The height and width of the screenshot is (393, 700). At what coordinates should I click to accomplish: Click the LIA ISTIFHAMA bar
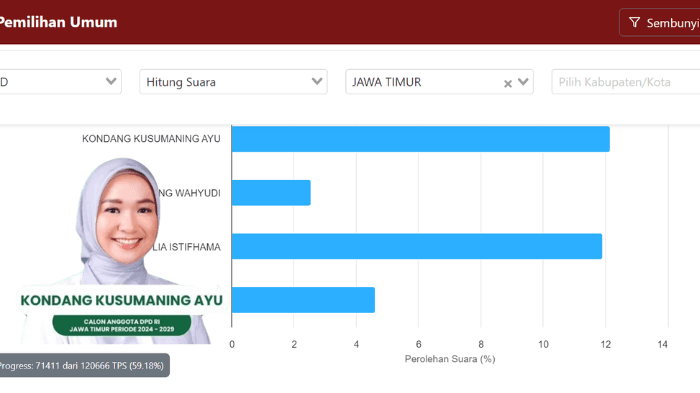point(417,246)
